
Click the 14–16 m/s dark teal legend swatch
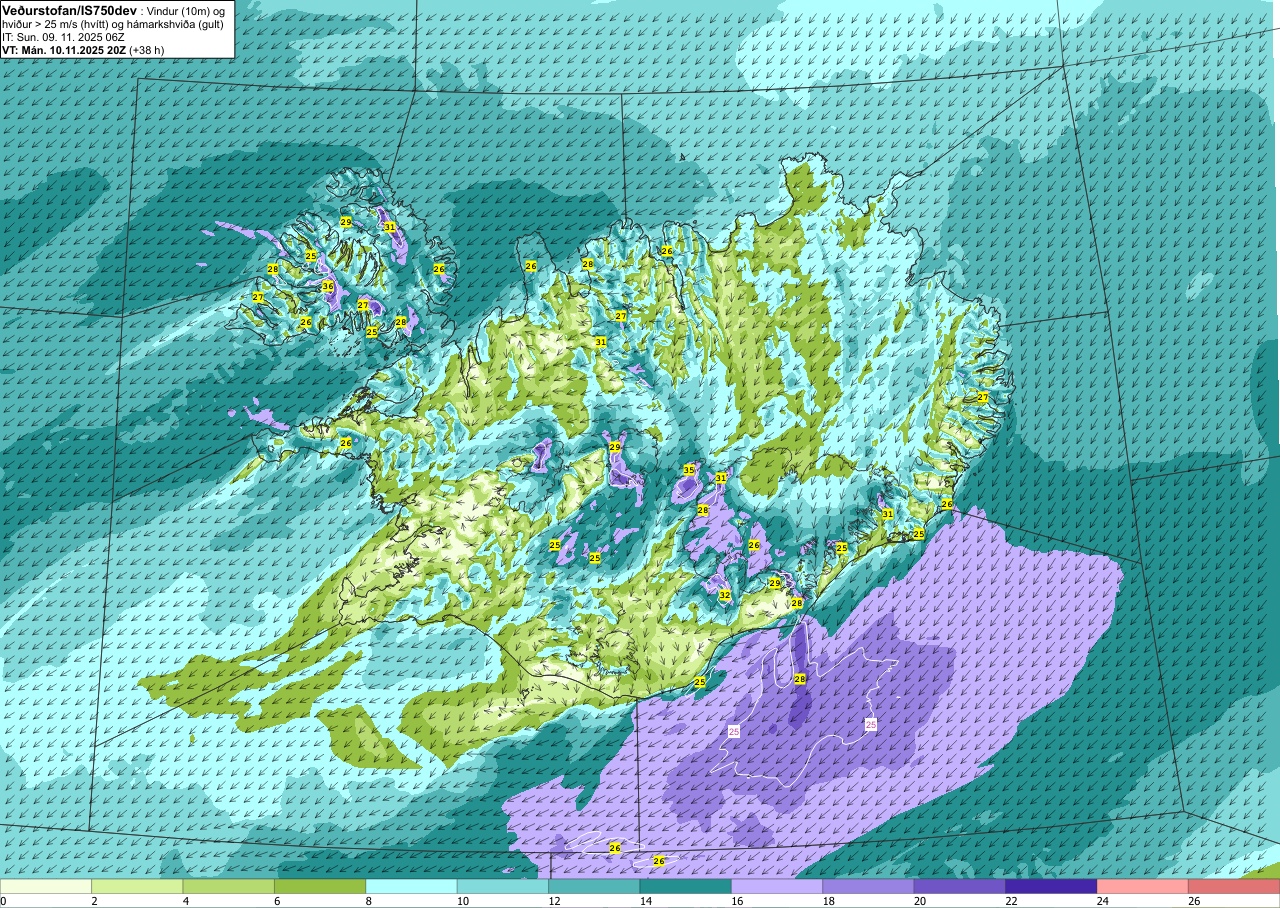click(685, 886)
